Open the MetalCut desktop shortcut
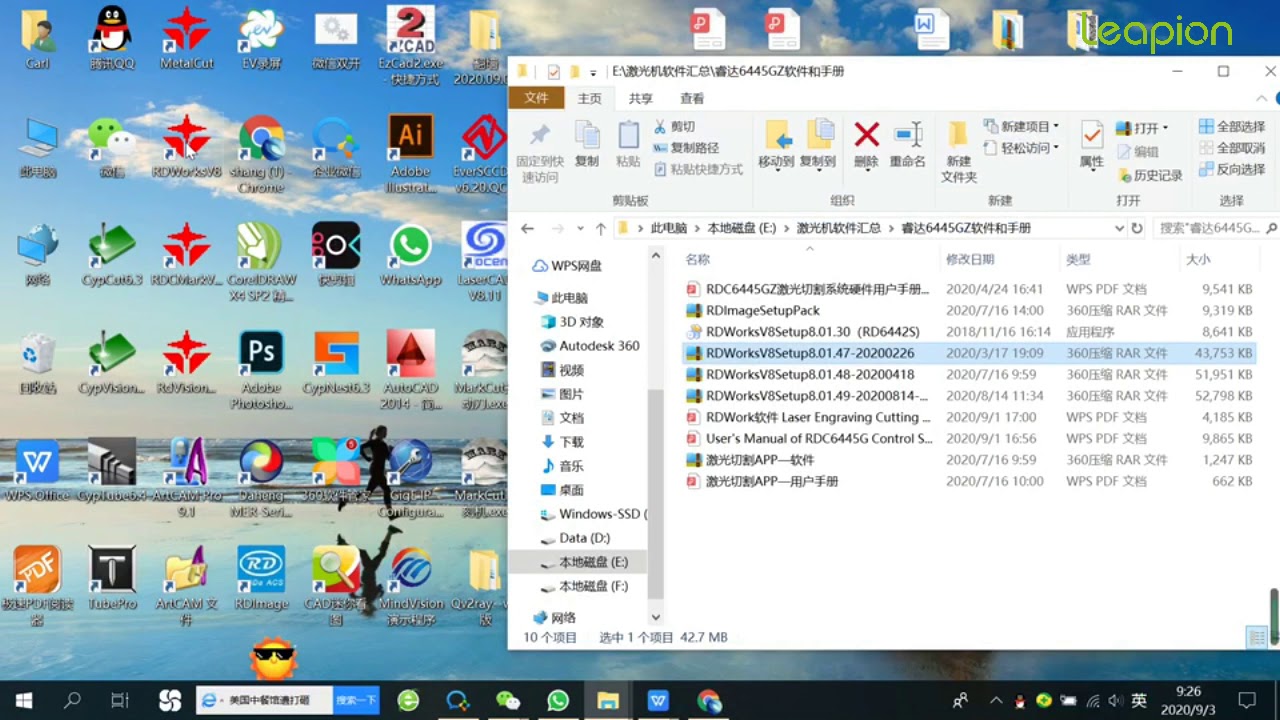The width and height of the screenshot is (1280, 720). point(186,38)
